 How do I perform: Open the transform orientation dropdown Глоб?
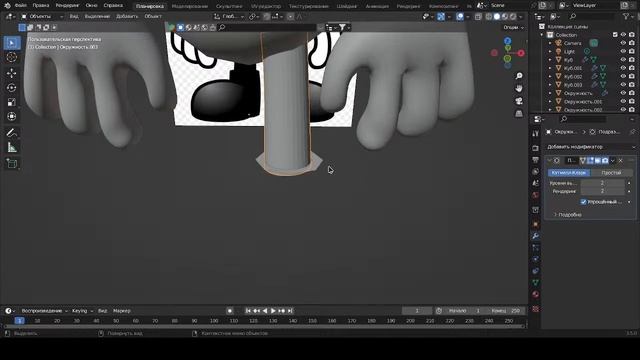click(x=229, y=17)
